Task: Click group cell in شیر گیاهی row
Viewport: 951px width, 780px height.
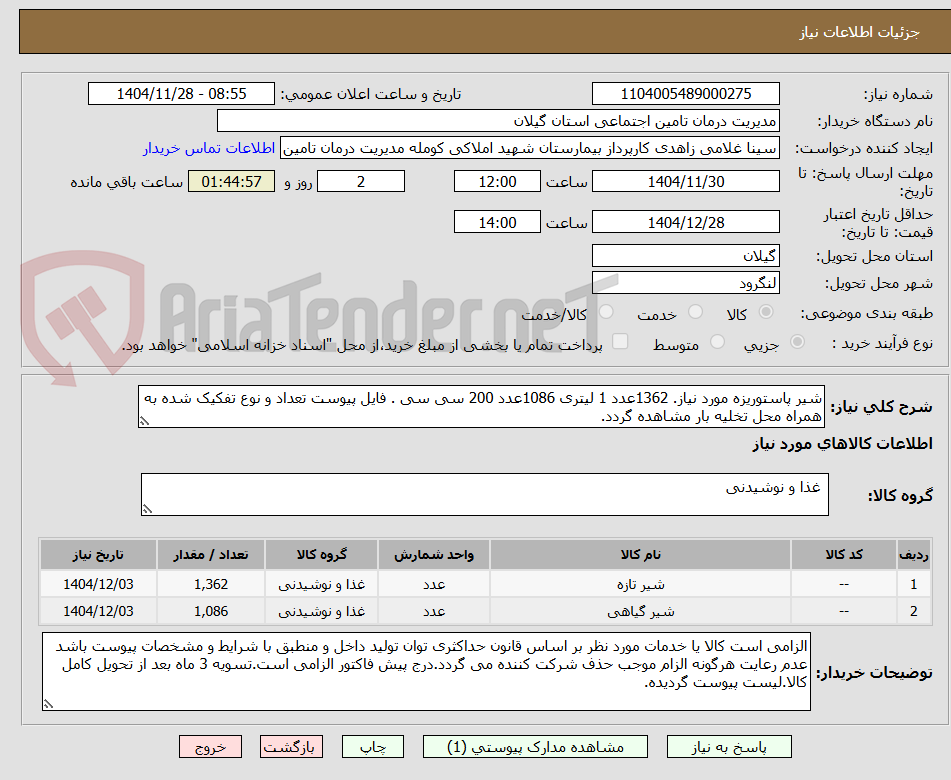Action: tap(321, 611)
